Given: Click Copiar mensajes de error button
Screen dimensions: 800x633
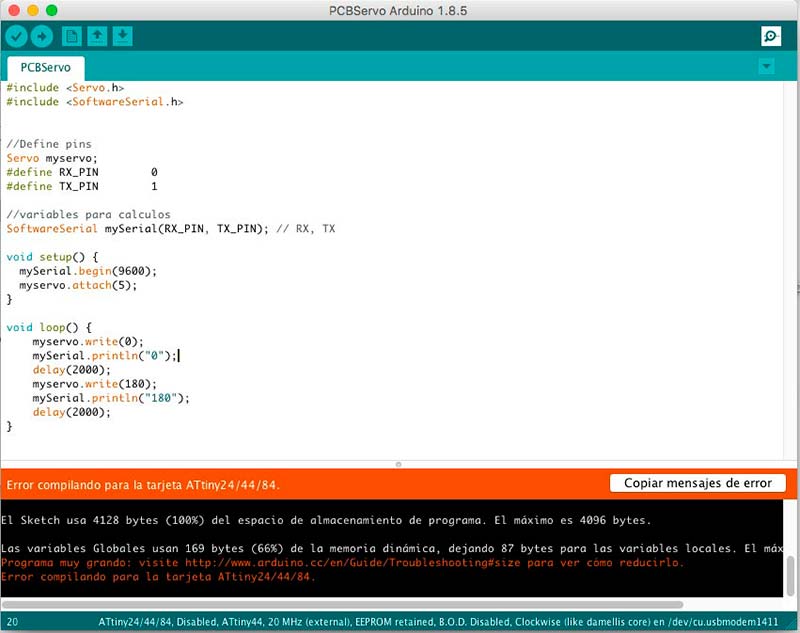Looking at the screenshot, I should click(697, 483).
